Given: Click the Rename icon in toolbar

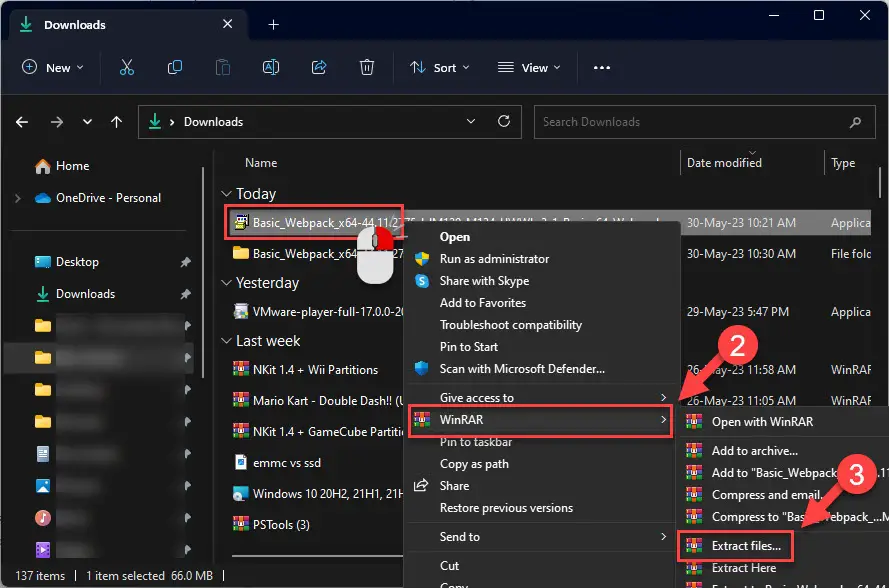Looking at the screenshot, I should coord(271,67).
